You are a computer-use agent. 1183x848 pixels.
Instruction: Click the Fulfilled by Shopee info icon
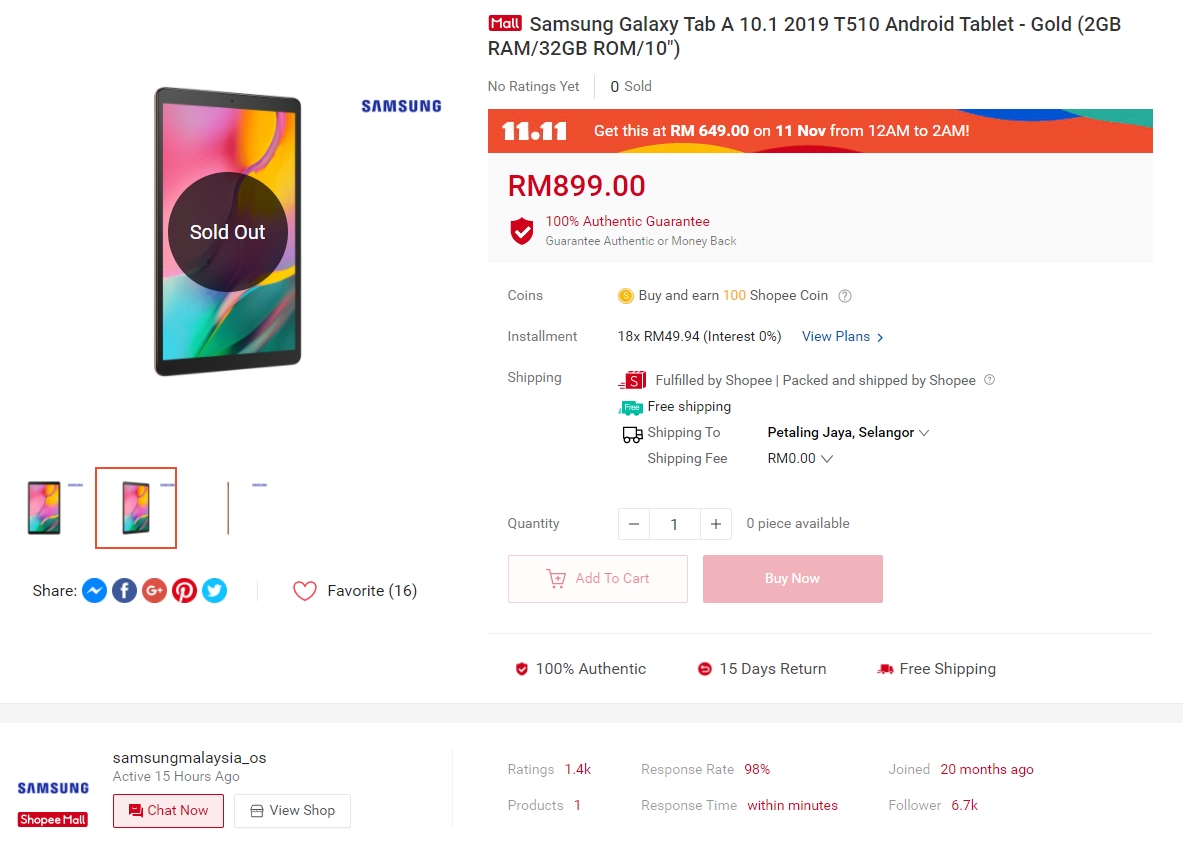pyautogui.click(x=990, y=380)
